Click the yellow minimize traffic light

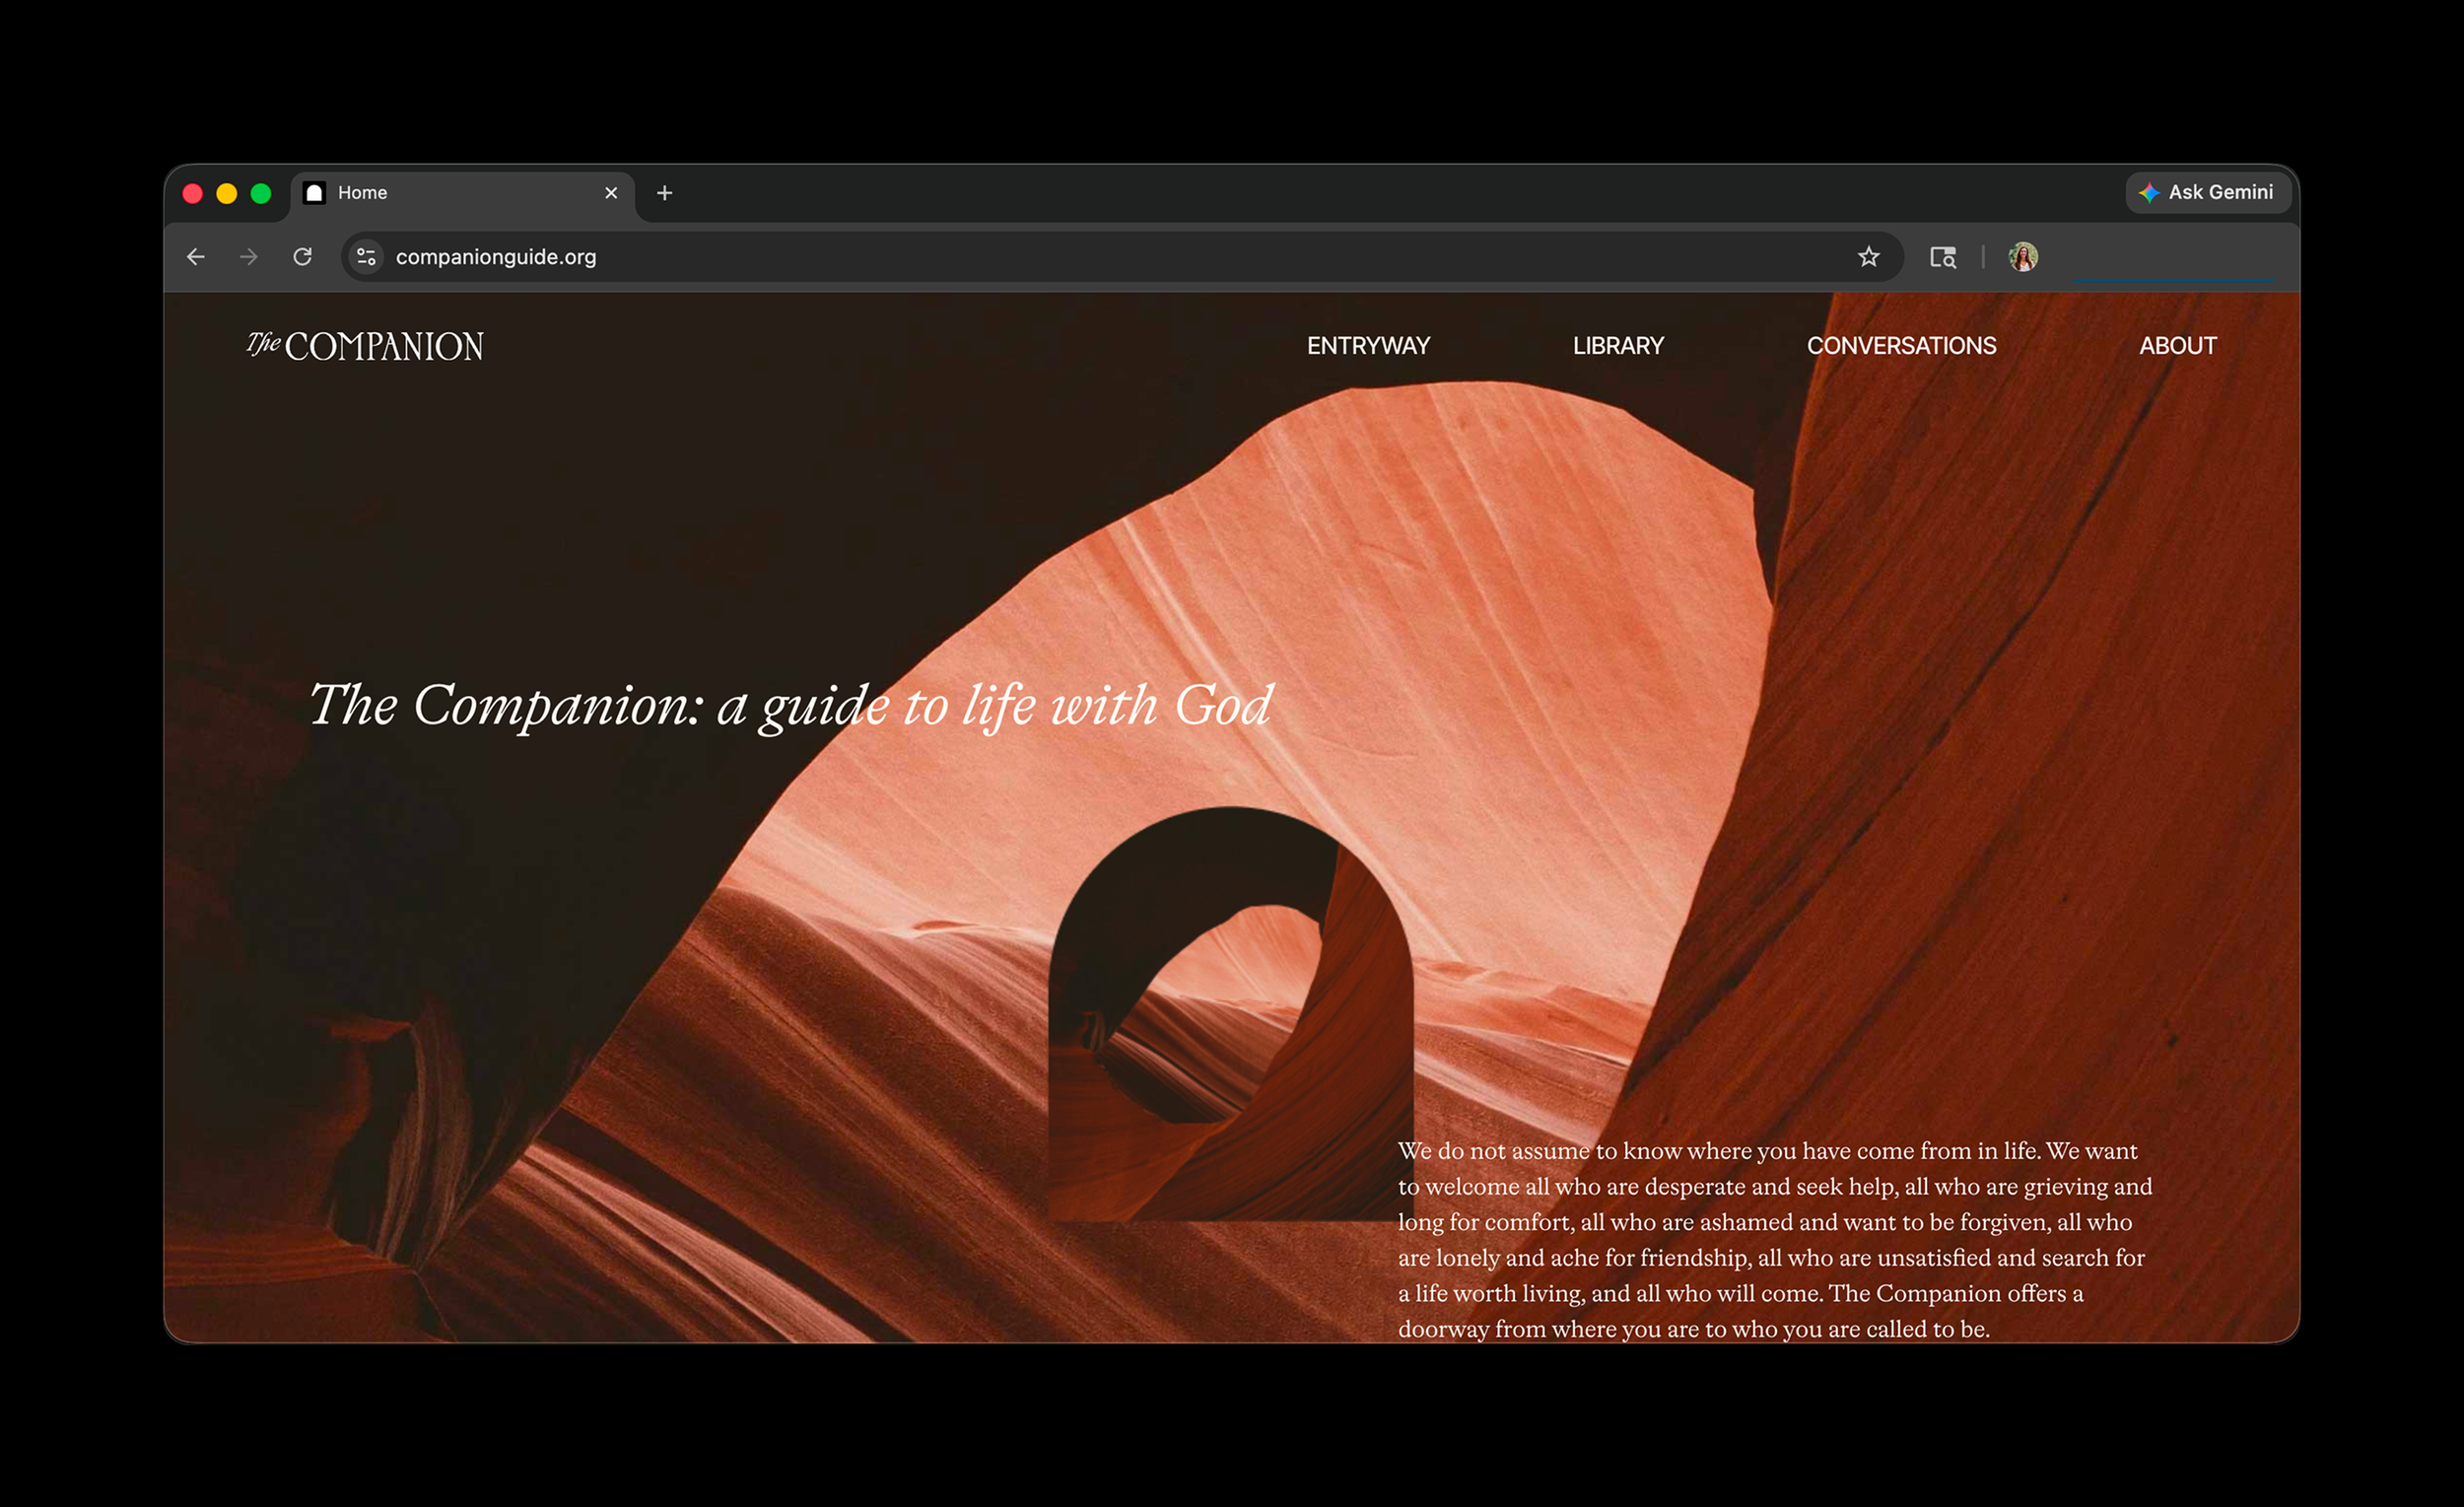(227, 192)
